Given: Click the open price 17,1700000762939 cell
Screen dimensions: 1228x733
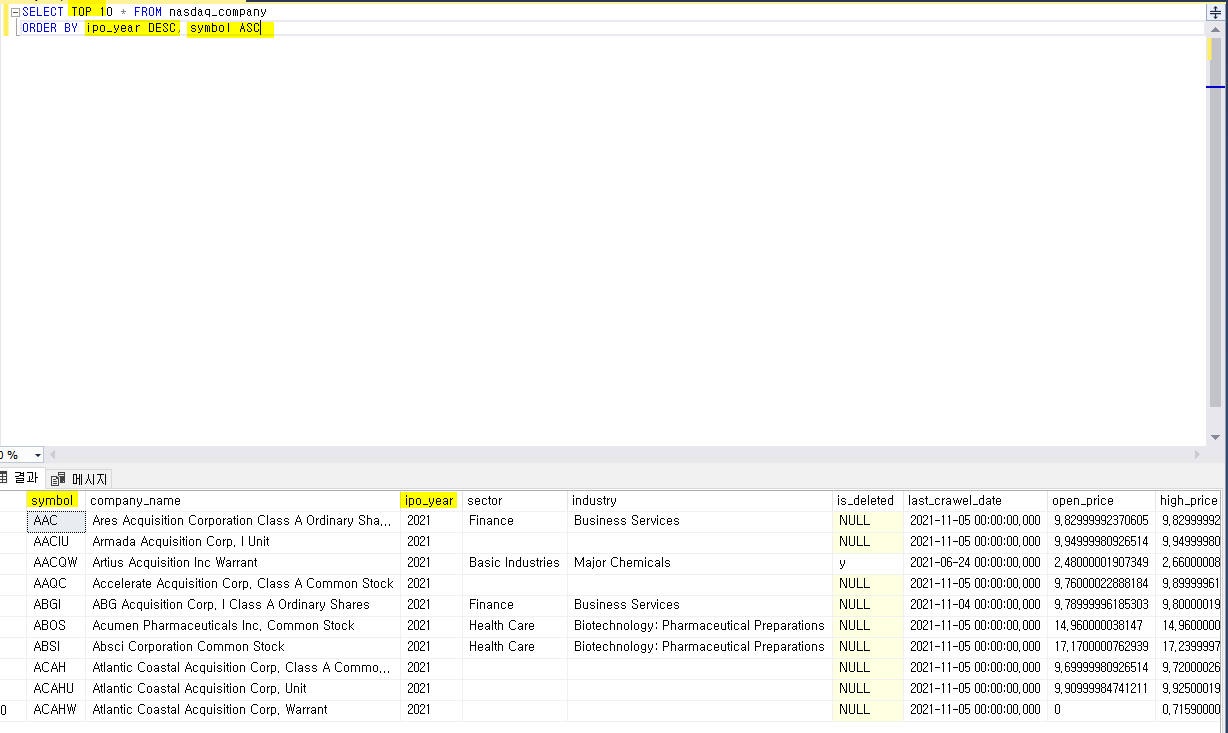Looking at the screenshot, I should click(x=1101, y=647).
